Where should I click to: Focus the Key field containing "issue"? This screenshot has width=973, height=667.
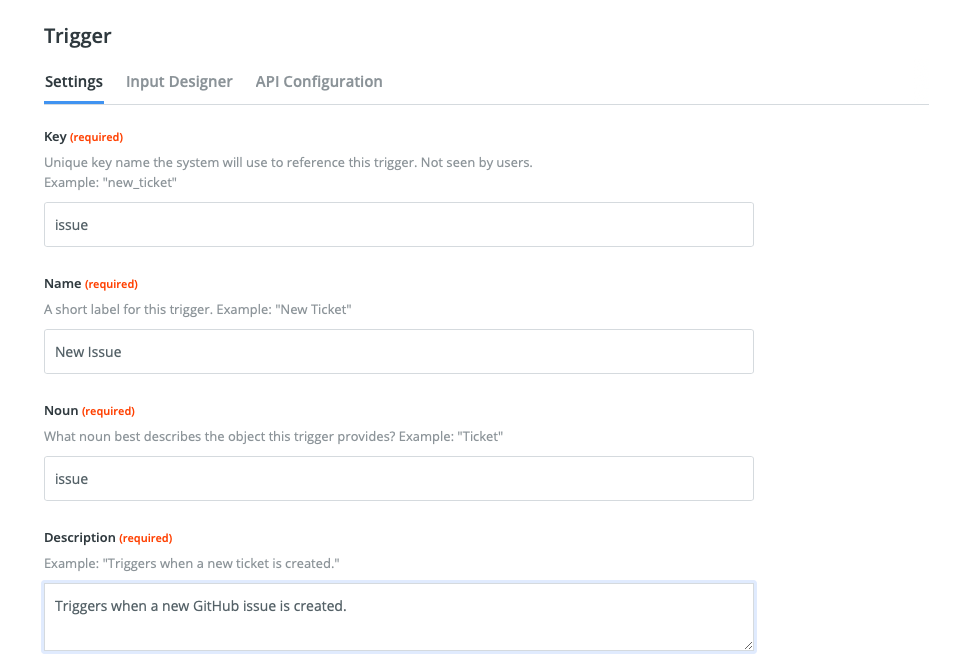(x=399, y=225)
